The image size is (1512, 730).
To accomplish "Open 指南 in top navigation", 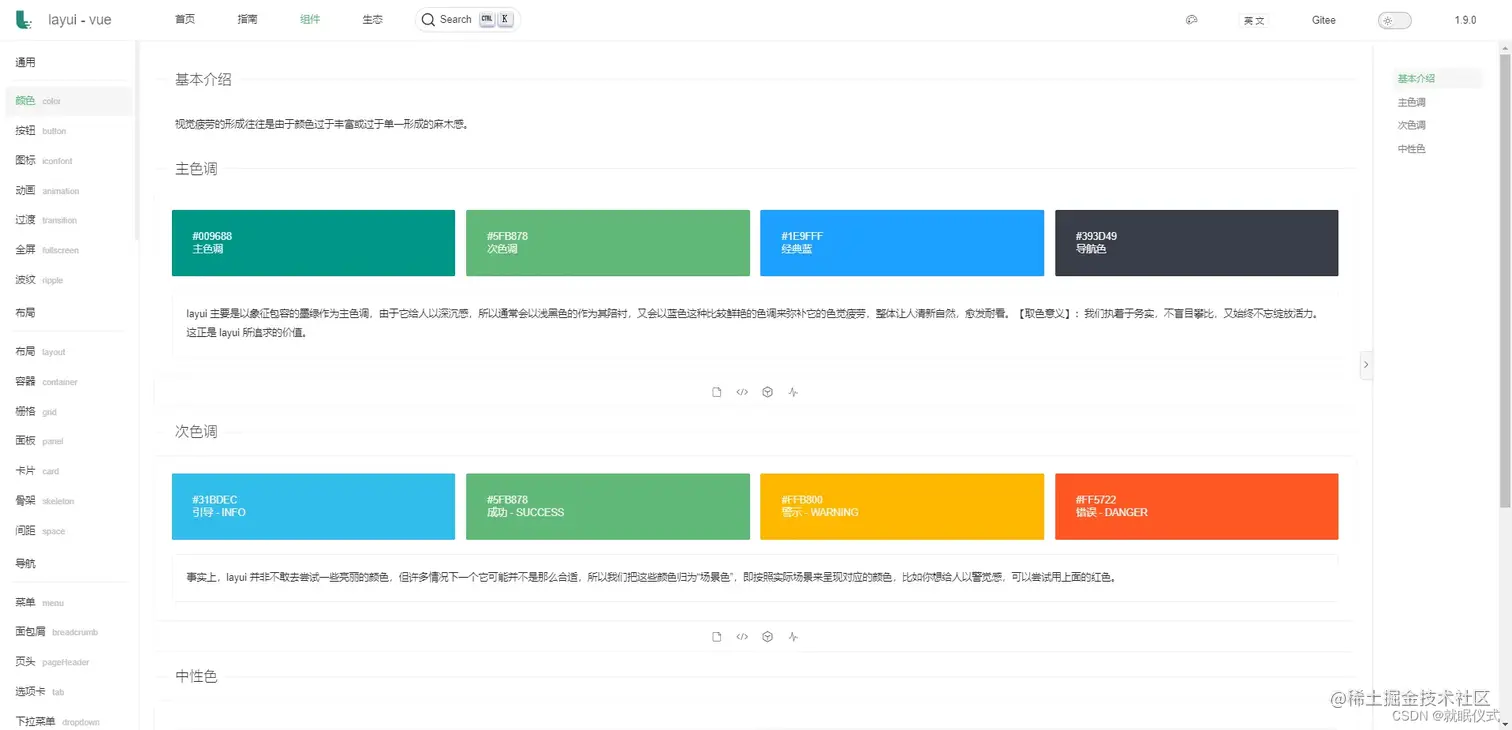I will point(247,20).
